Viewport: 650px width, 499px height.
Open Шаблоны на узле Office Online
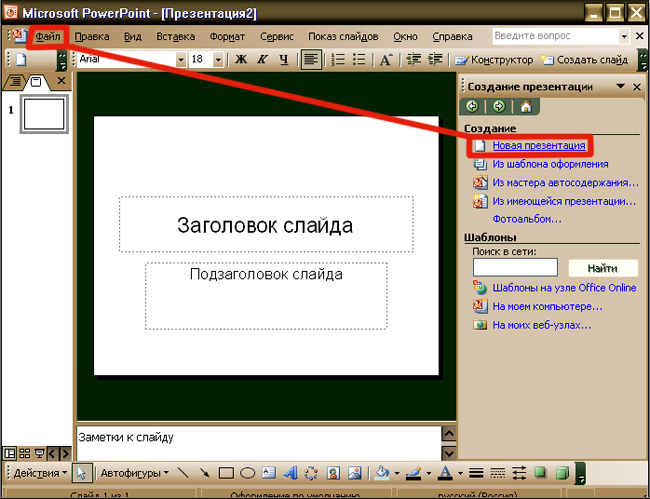point(564,288)
